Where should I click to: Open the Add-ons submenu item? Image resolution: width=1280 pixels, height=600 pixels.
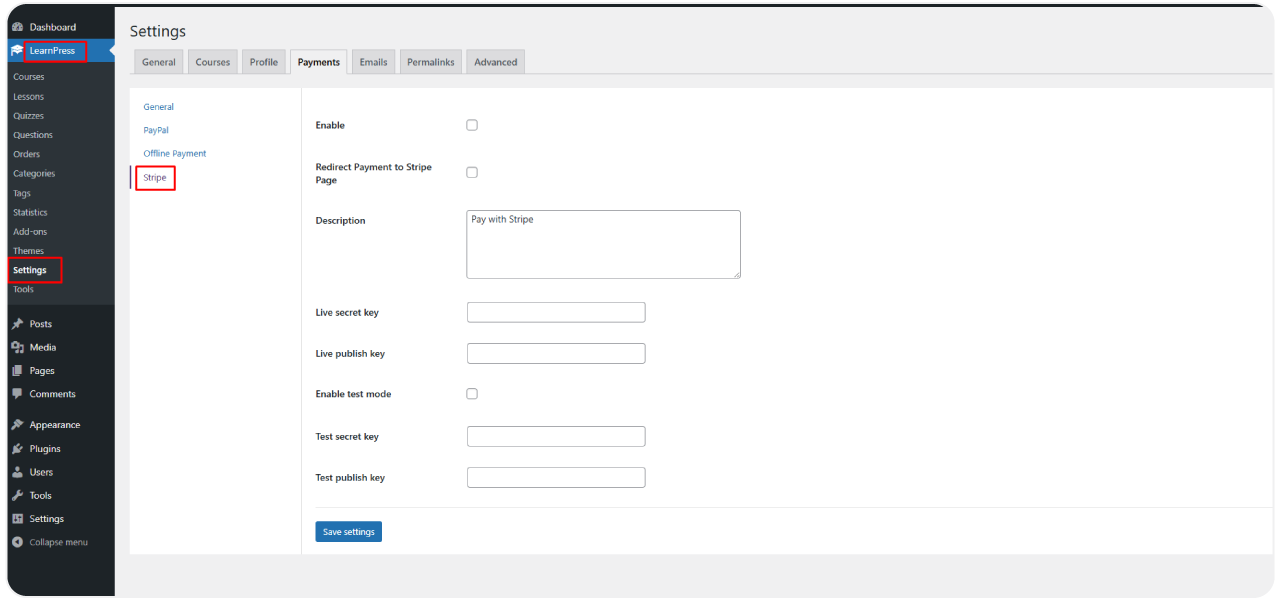(30, 232)
